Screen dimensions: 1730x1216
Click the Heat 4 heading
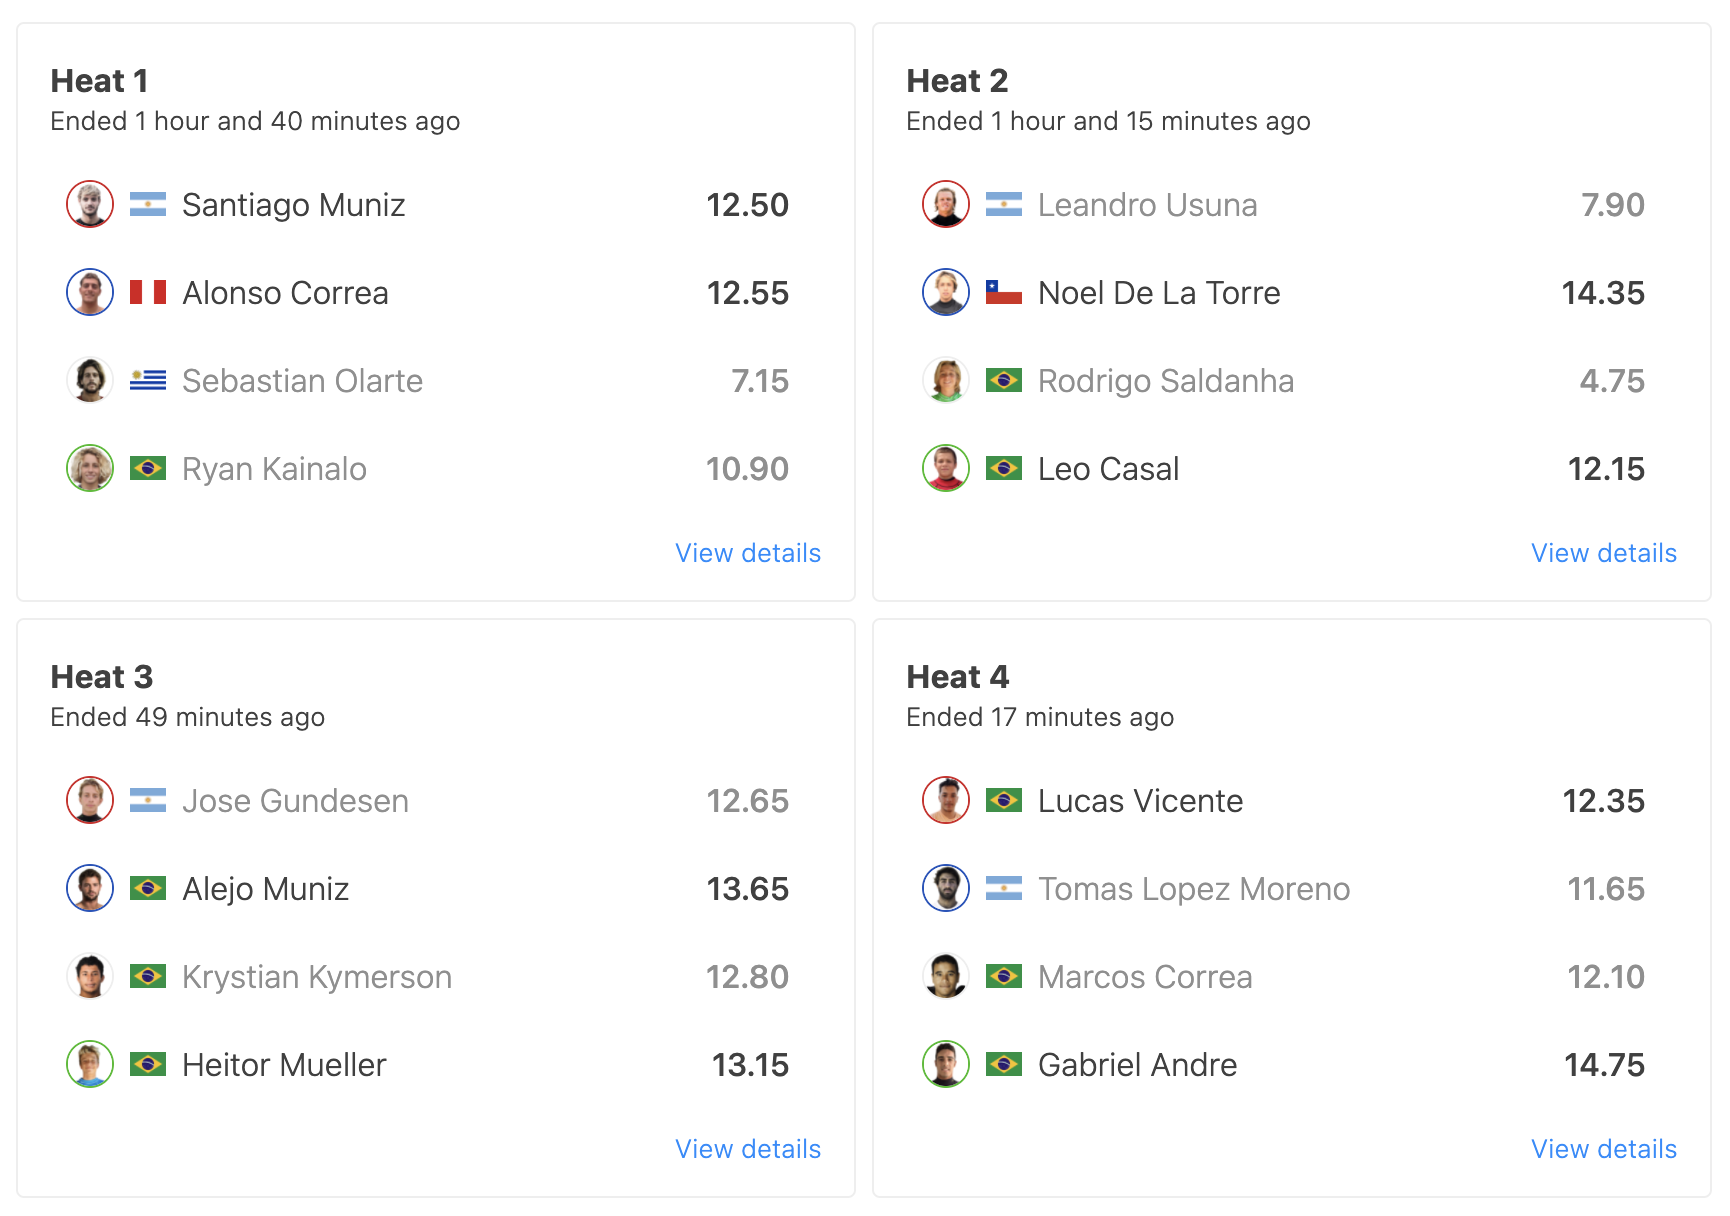[958, 677]
